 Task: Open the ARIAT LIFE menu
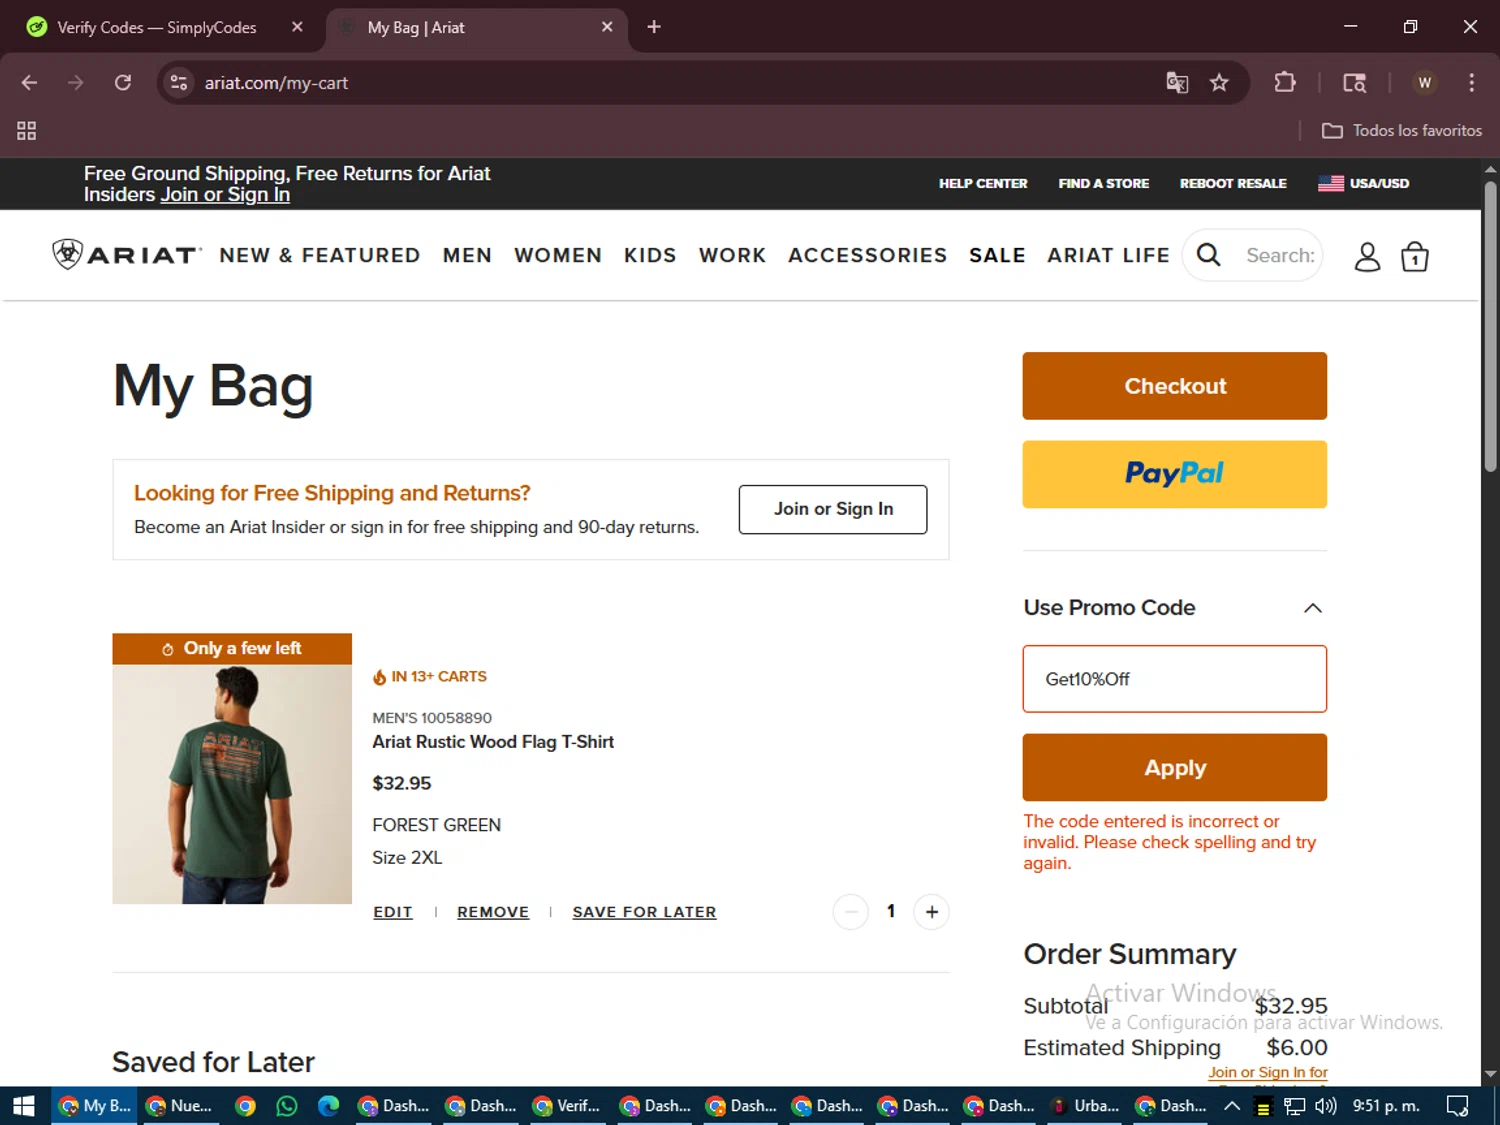click(1108, 255)
